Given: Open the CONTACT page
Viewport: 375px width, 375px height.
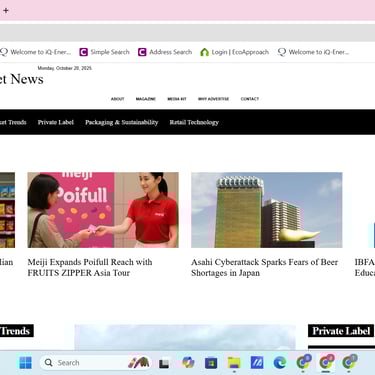Looking at the screenshot, I should (250, 99).
